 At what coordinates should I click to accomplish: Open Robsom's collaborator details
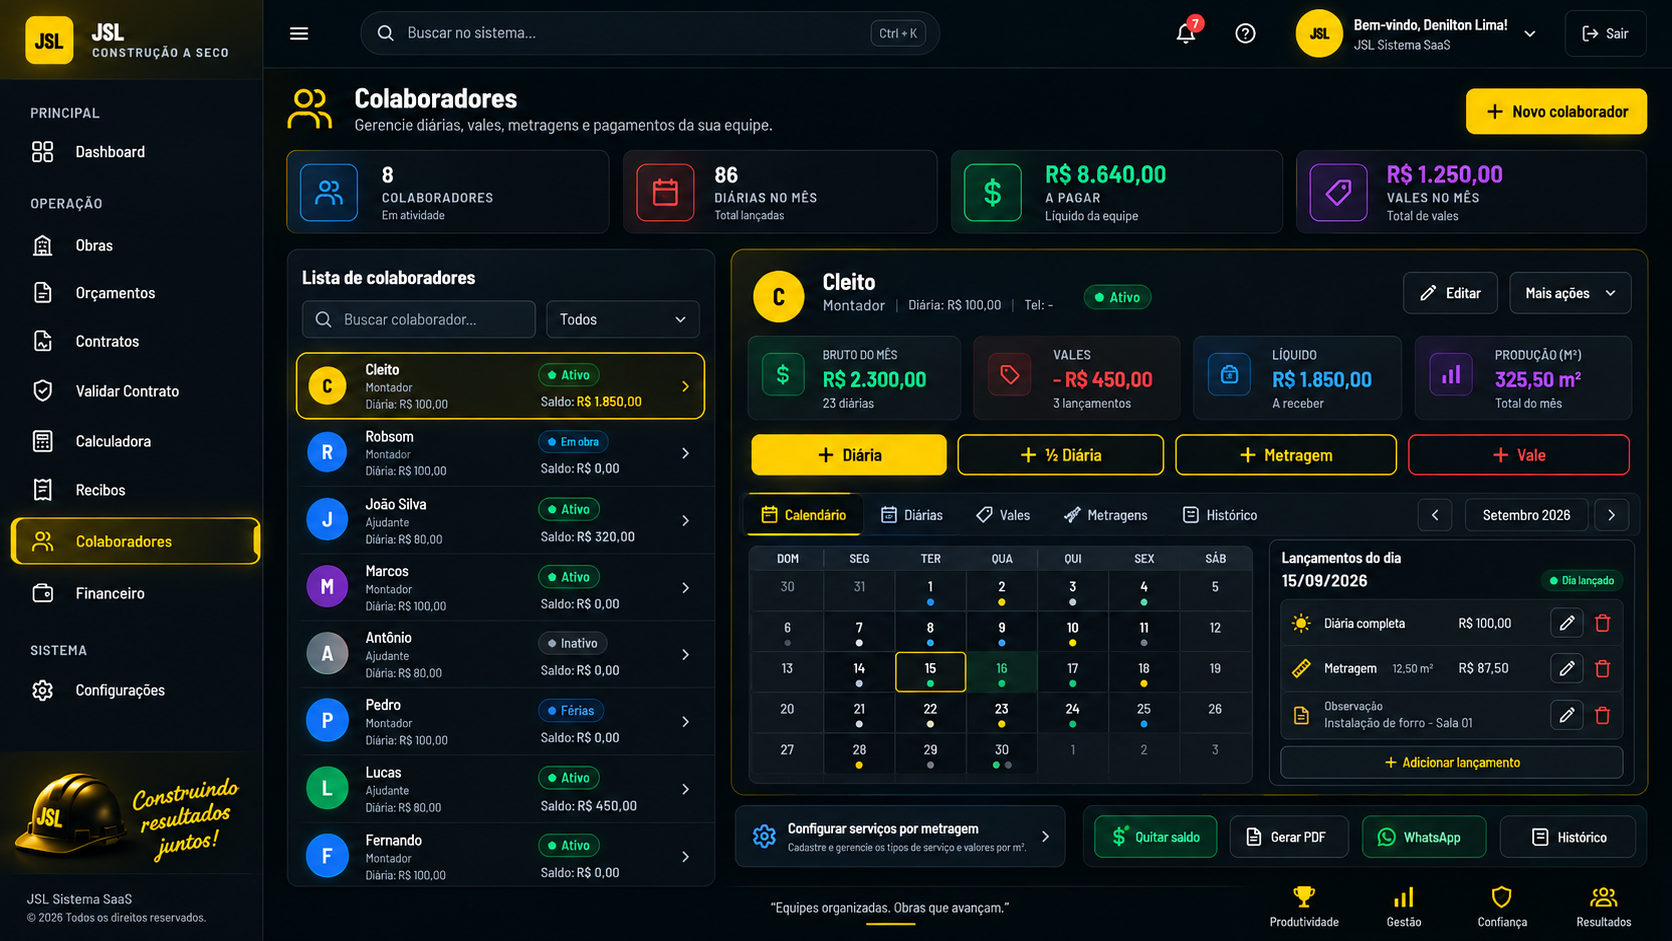coord(500,453)
